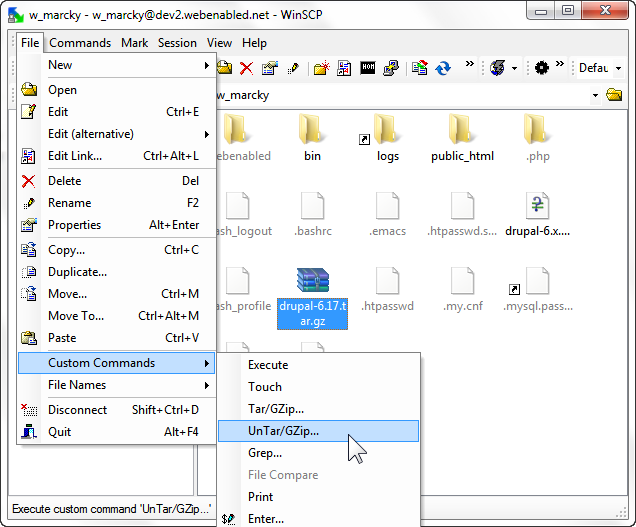Viewport: 636px width, 527px height.
Task: Select the .php folder
Action: pyautogui.click(x=538, y=138)
